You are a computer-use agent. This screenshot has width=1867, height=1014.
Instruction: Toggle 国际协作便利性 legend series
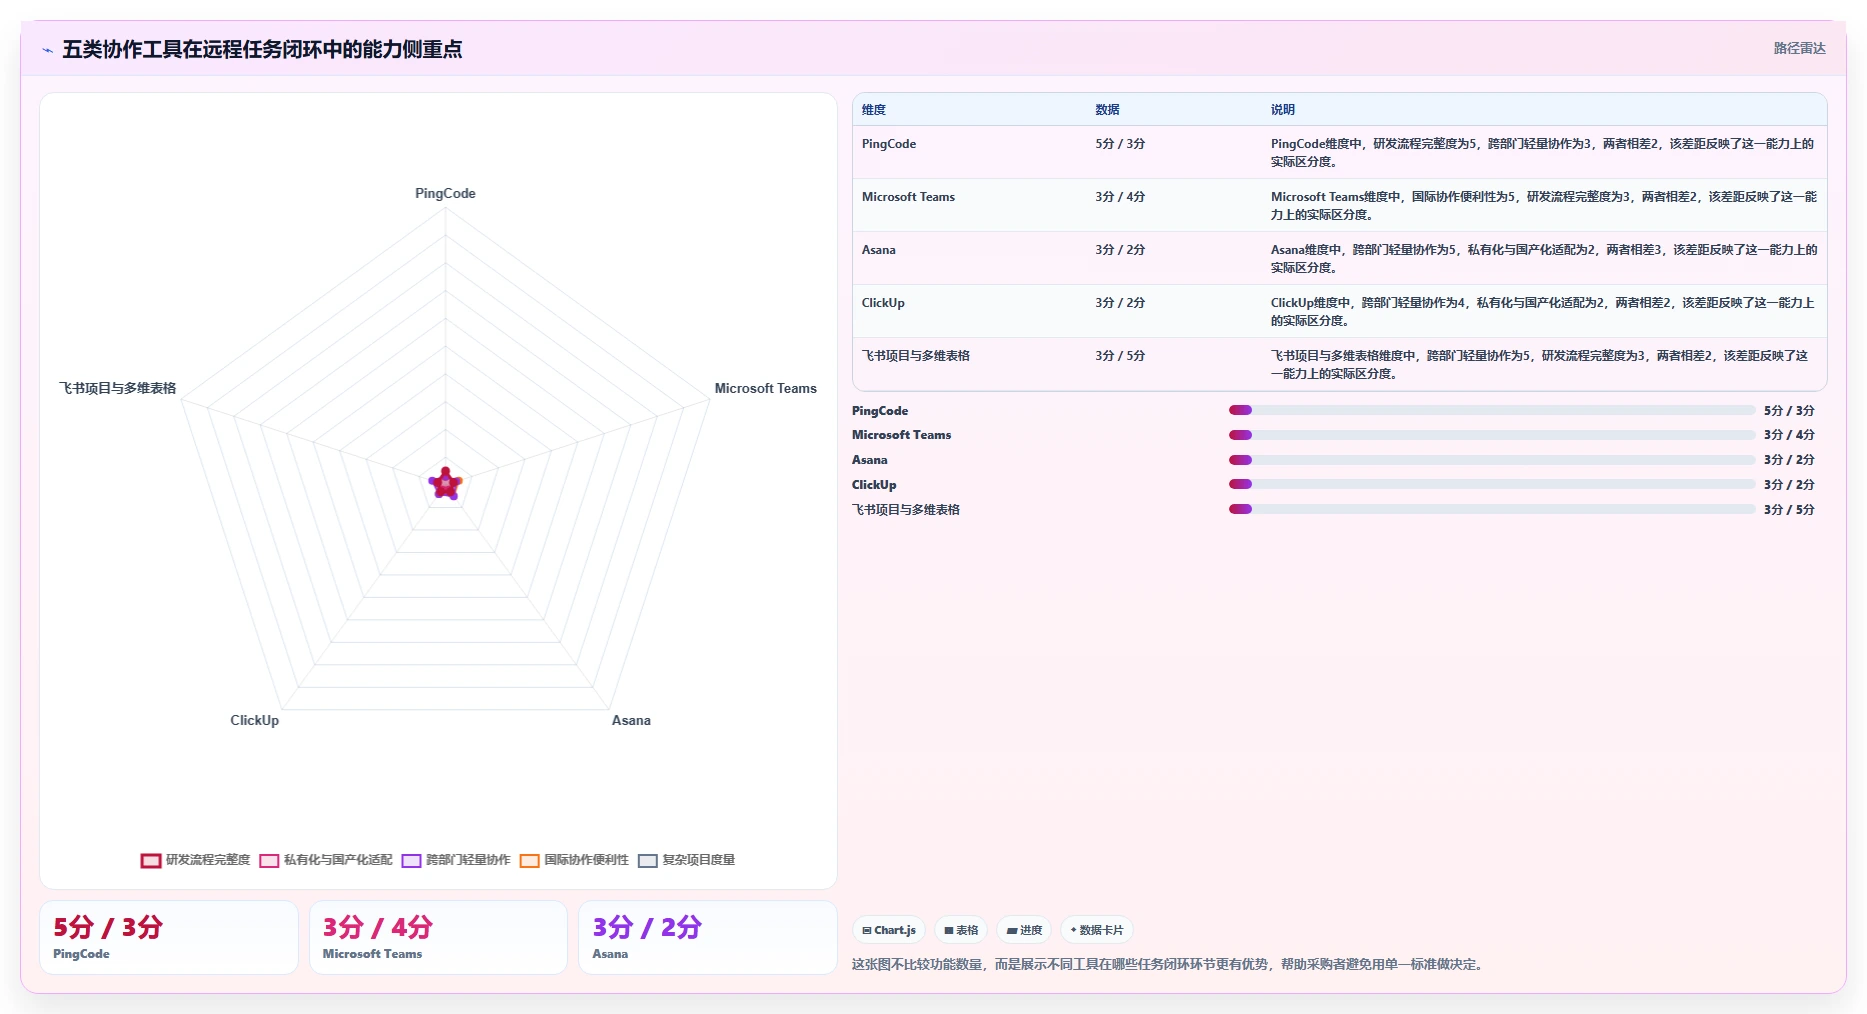(574, 860)
